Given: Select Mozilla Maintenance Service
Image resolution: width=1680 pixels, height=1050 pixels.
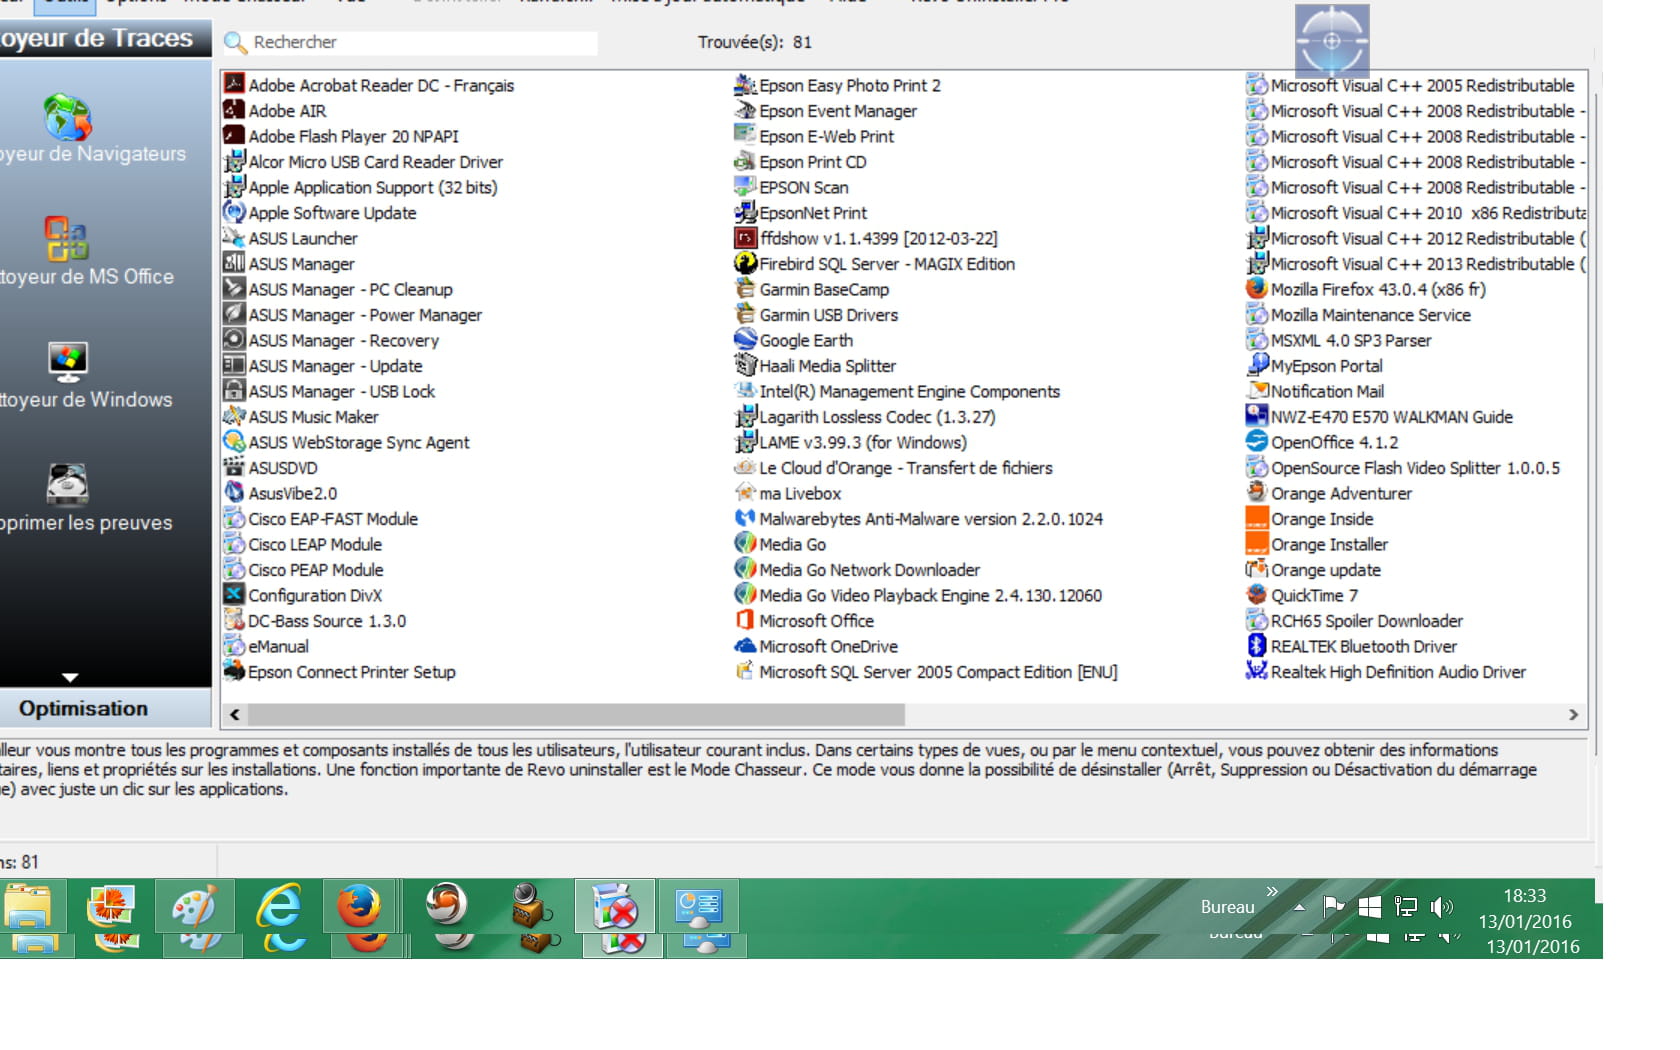Looking at the screenshot, I should coord(1370,314).
